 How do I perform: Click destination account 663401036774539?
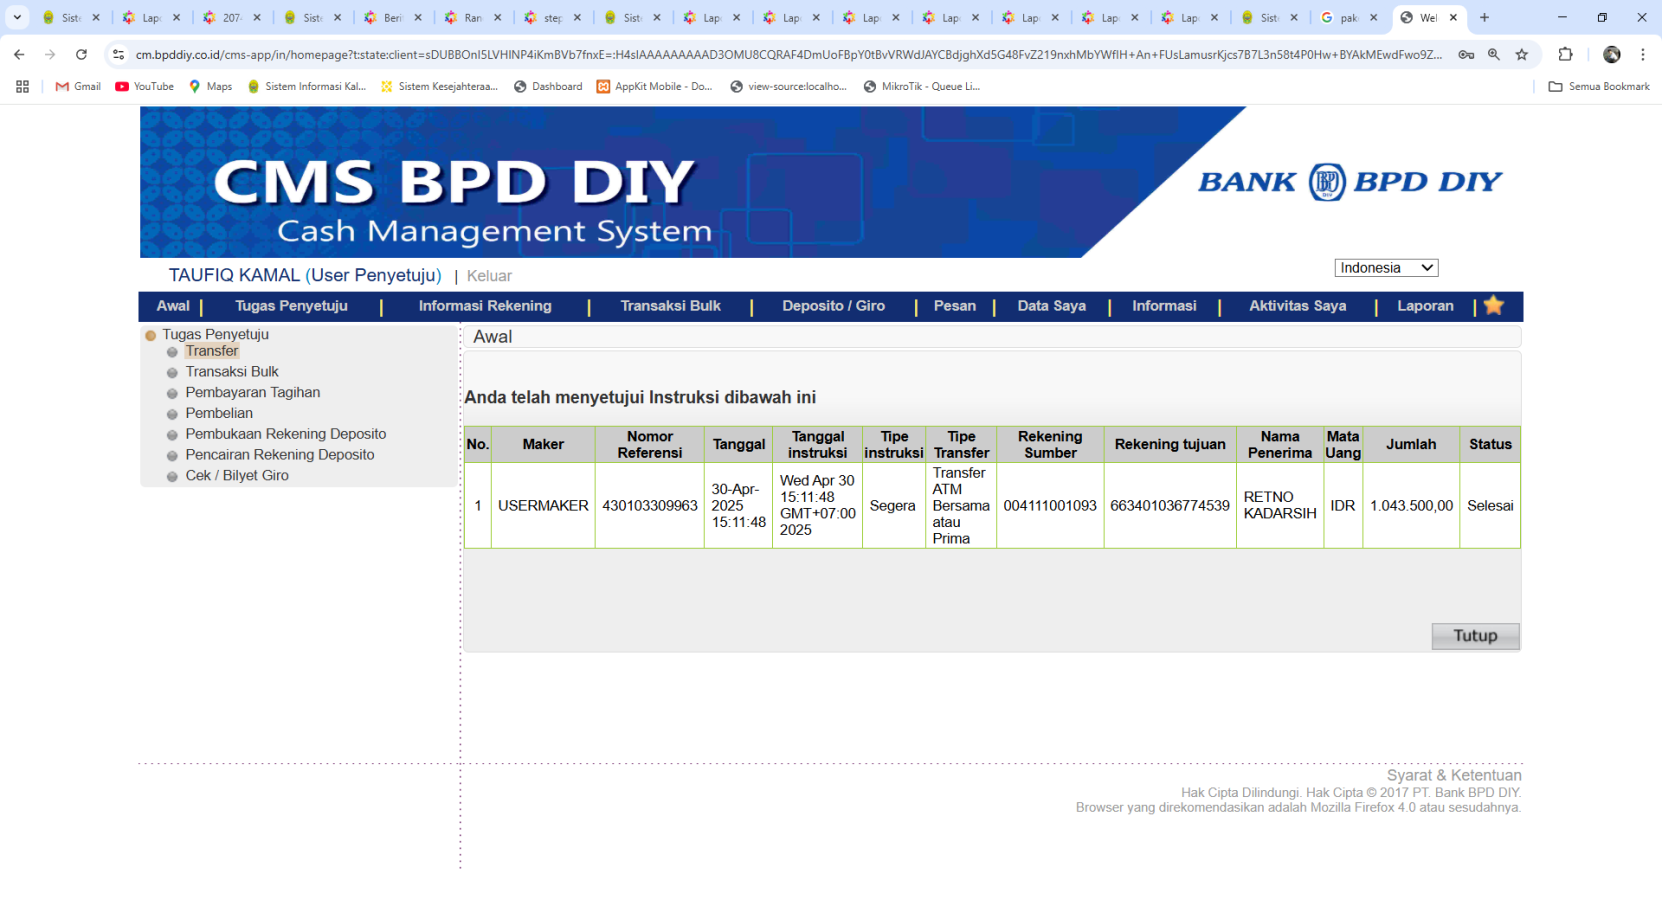(1170, 506)
